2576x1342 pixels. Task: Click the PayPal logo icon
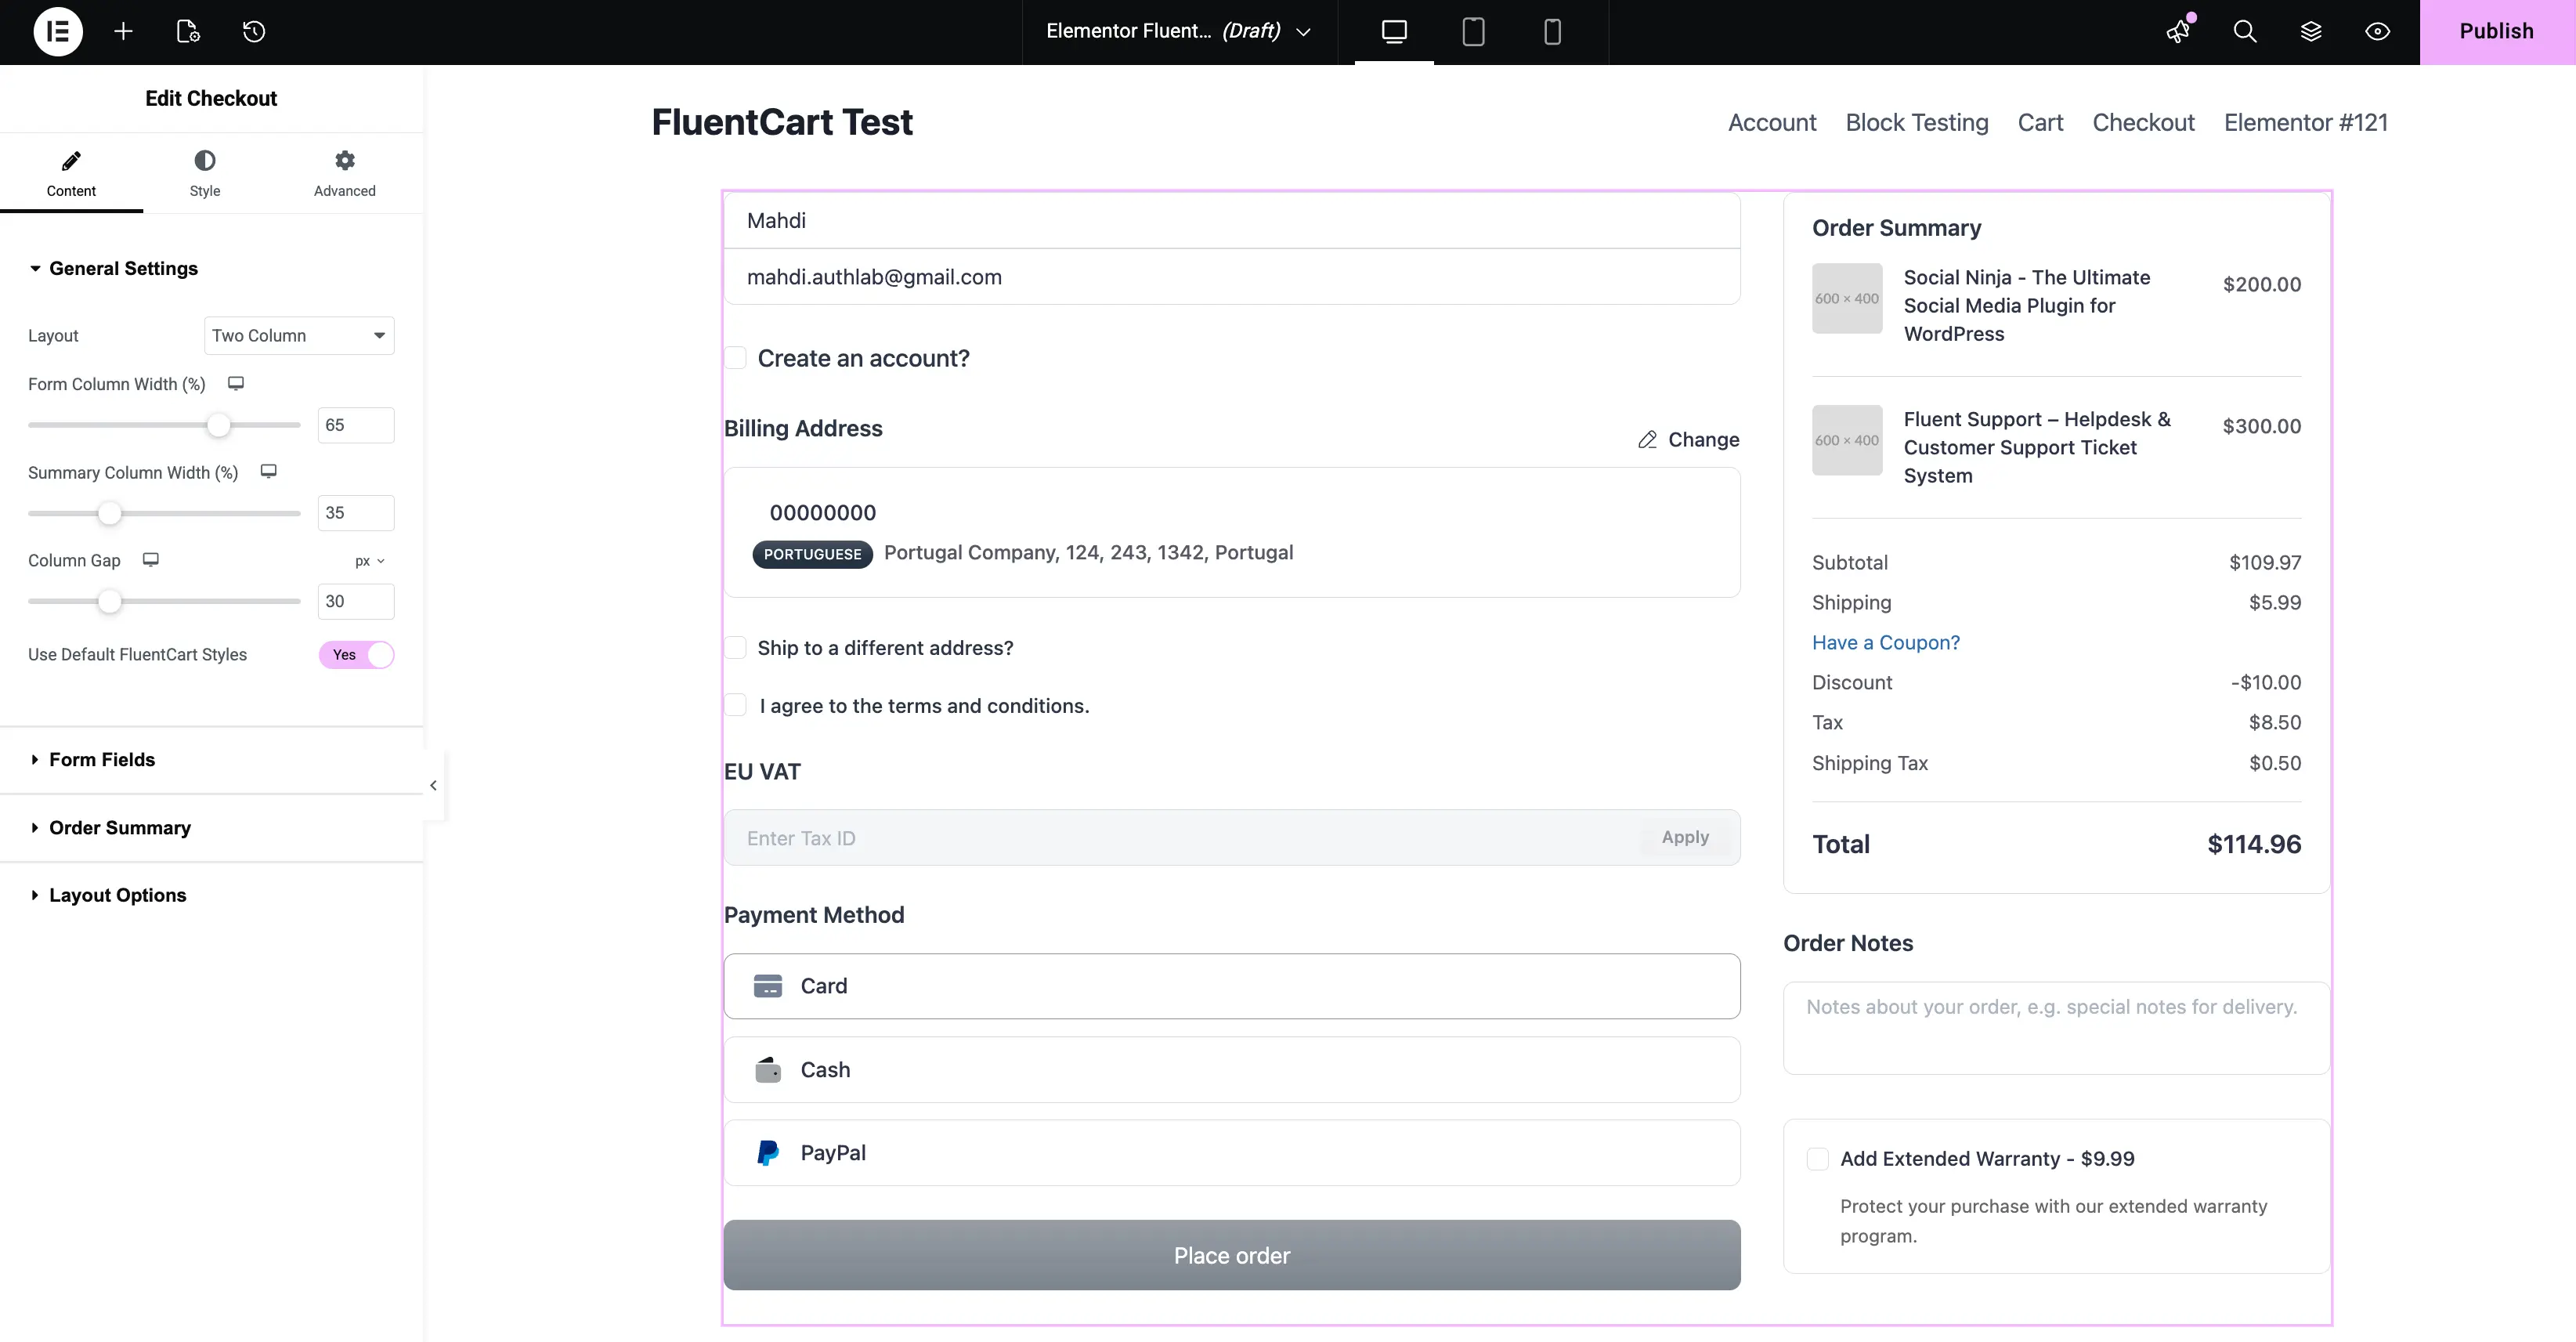click(x=767, y=1152)
